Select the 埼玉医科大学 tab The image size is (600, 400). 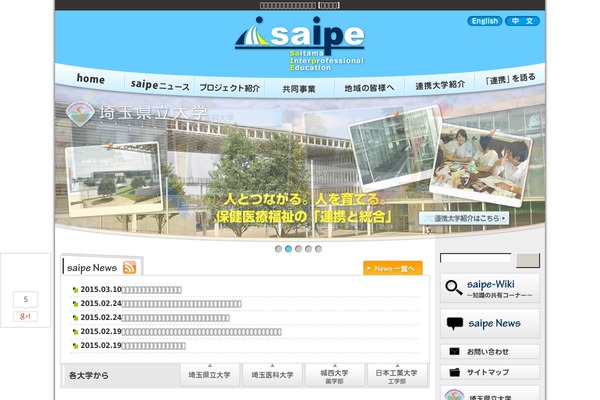tap(272, 375)
